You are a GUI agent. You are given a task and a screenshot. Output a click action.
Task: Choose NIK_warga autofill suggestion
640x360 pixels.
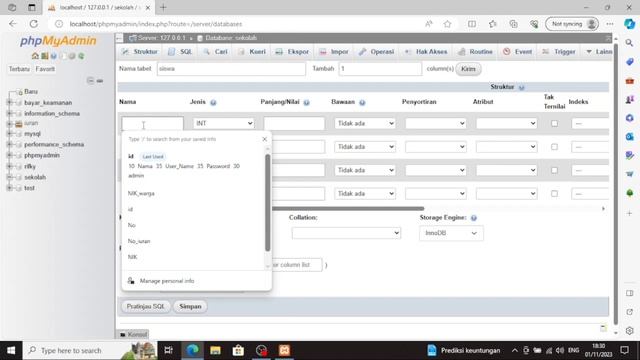(141, 193)
